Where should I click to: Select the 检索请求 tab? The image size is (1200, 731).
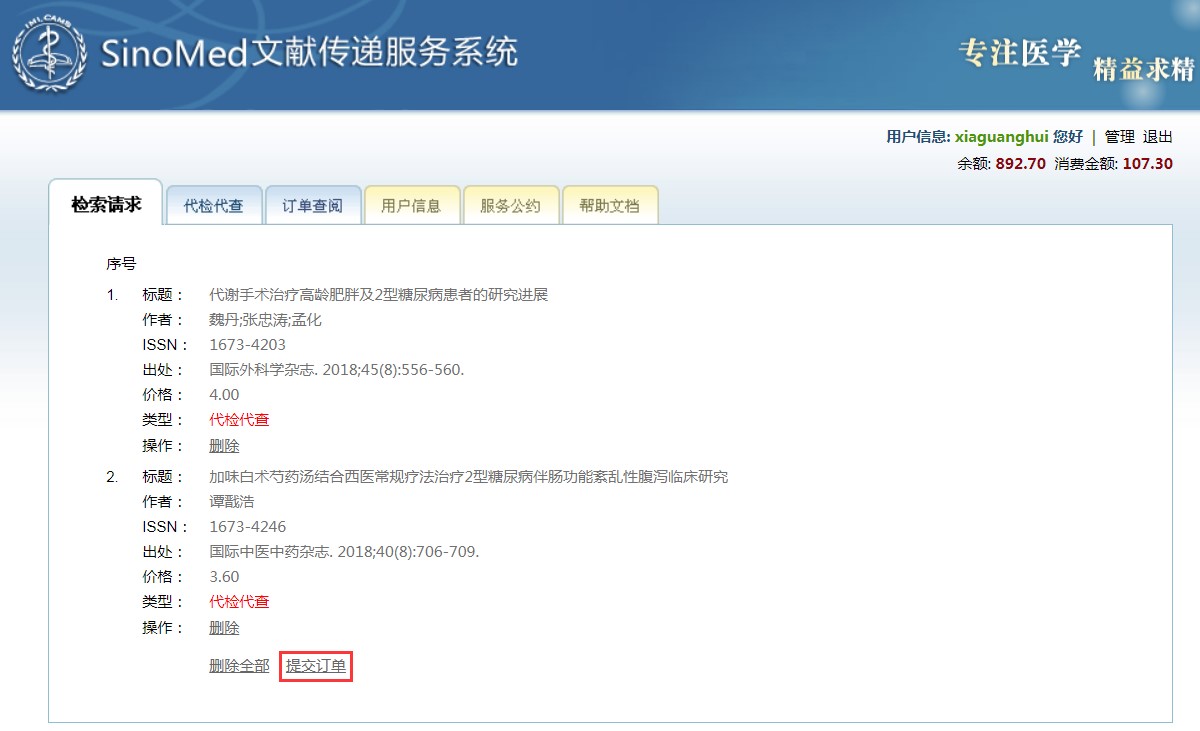106,204
